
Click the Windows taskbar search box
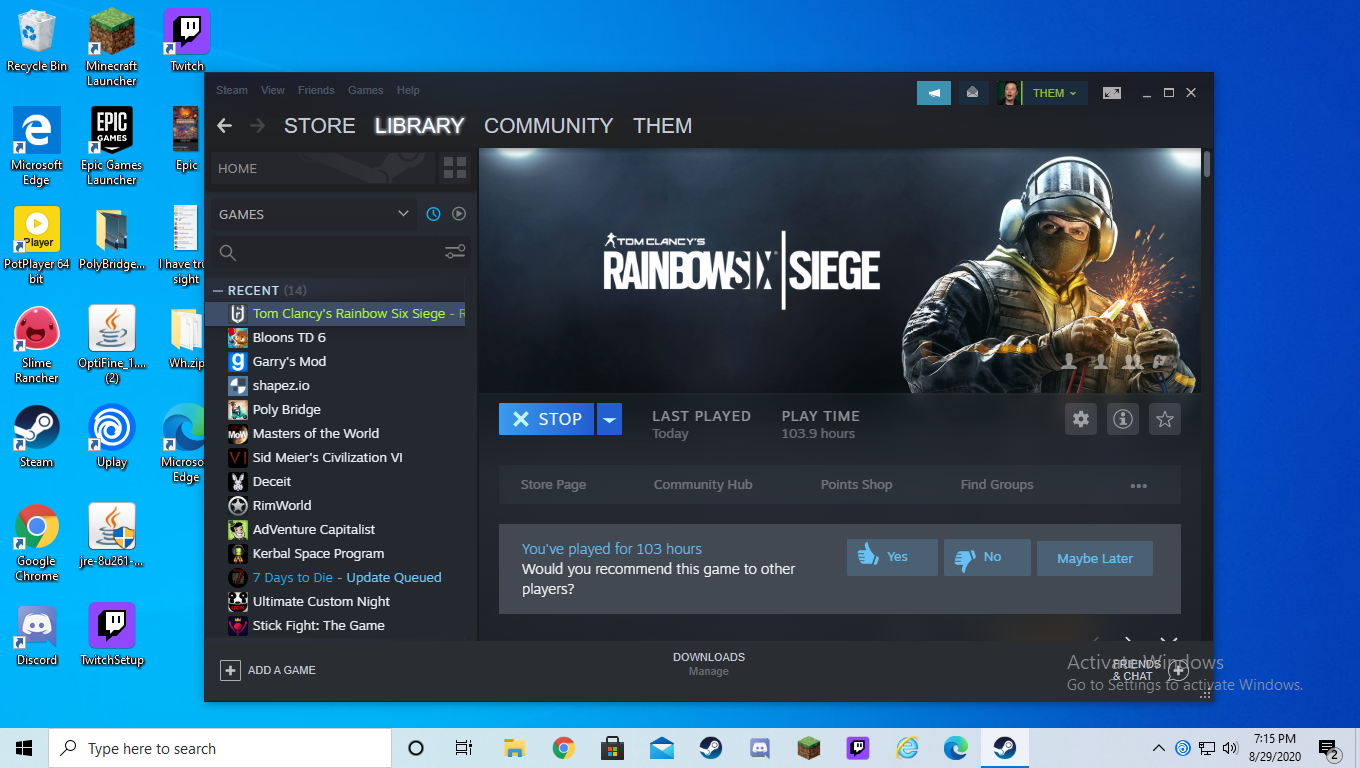click(x=219, y=748)
